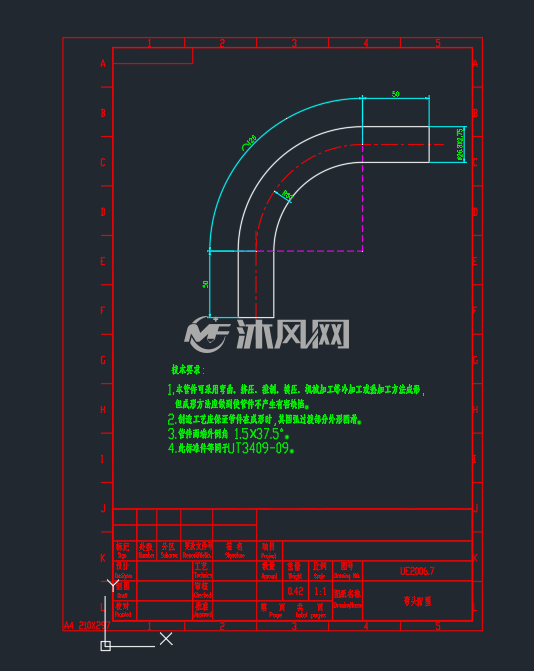Click the "Scale" header cell
534x671 pixels.
(x=320, y=570)
